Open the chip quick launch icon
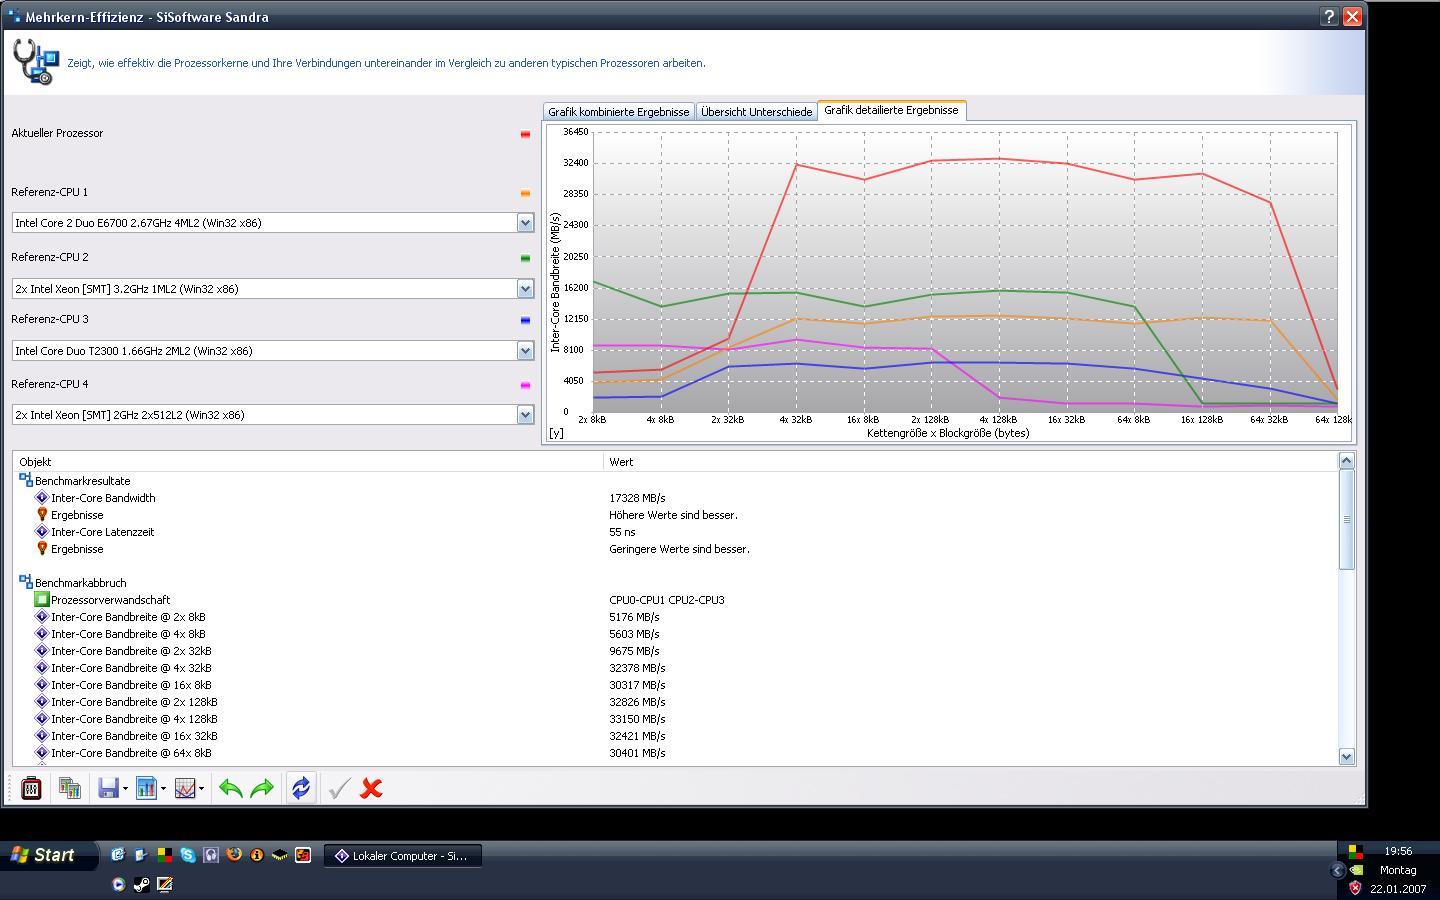Screen dimensions: 1440x900 point(280,855)
